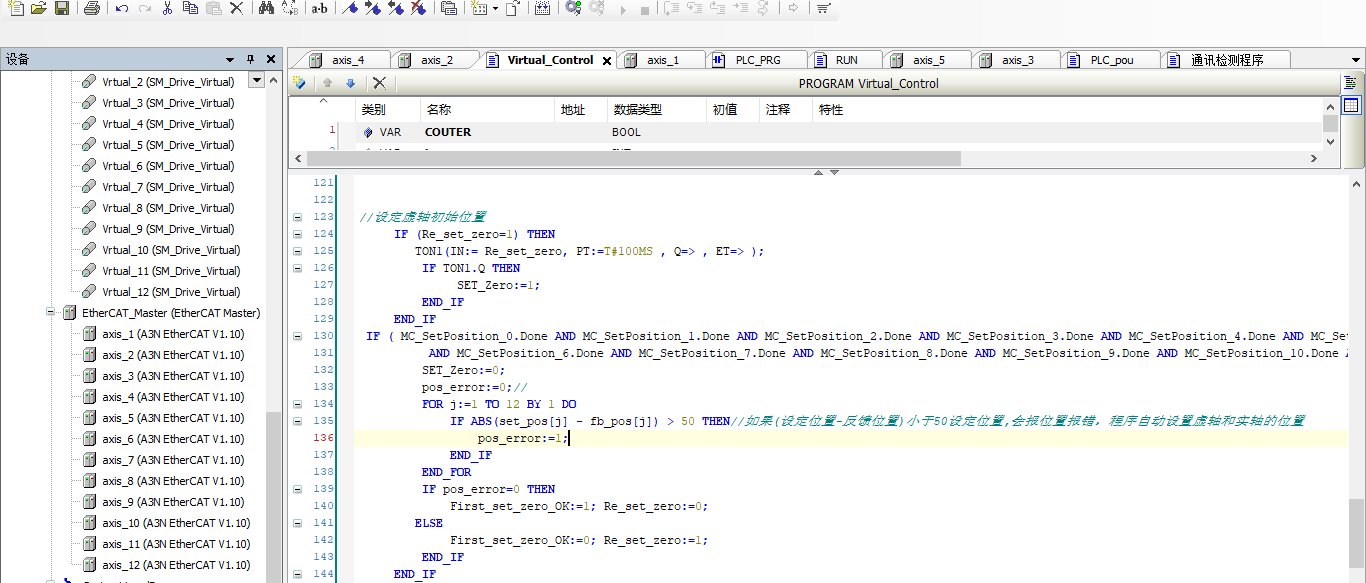Open dropdown next to Vrtual_2 node
Viewport: 1366px width, 583px height.
(257, 80)
